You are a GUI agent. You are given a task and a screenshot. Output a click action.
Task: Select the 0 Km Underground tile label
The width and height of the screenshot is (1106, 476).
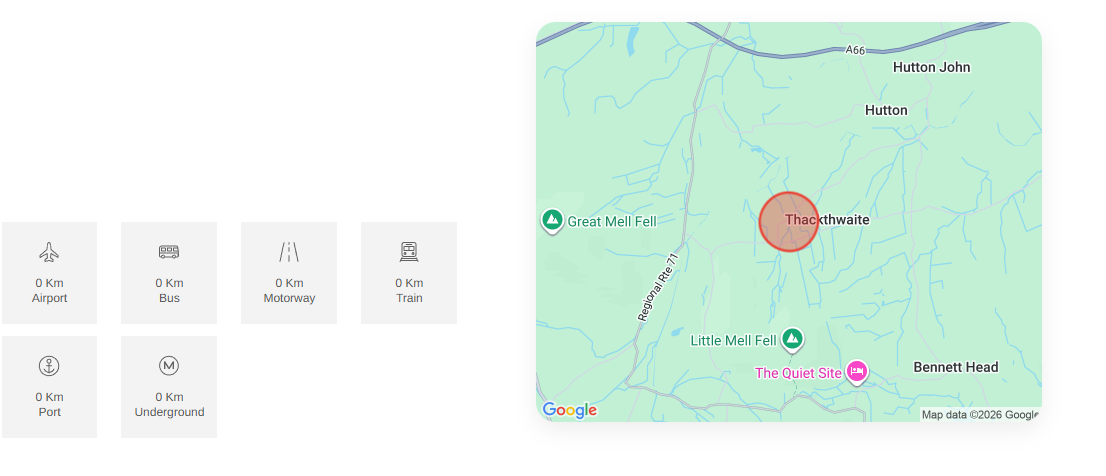pos(169,405)
